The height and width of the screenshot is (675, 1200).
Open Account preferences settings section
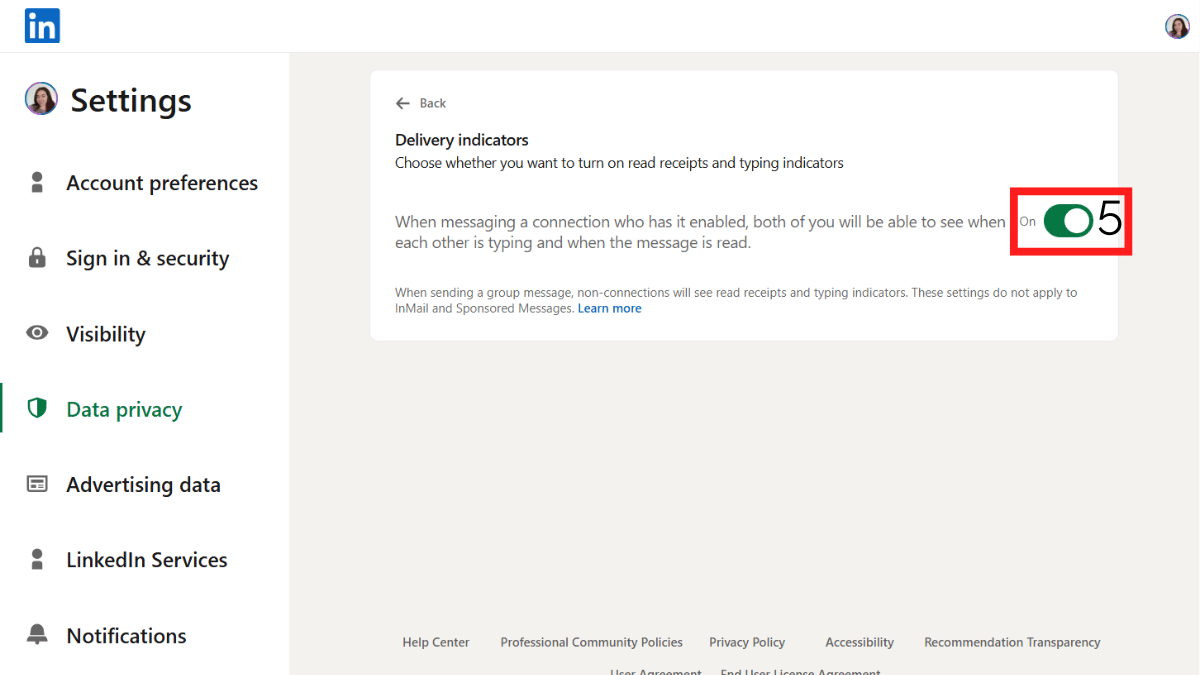pos(162,183)
